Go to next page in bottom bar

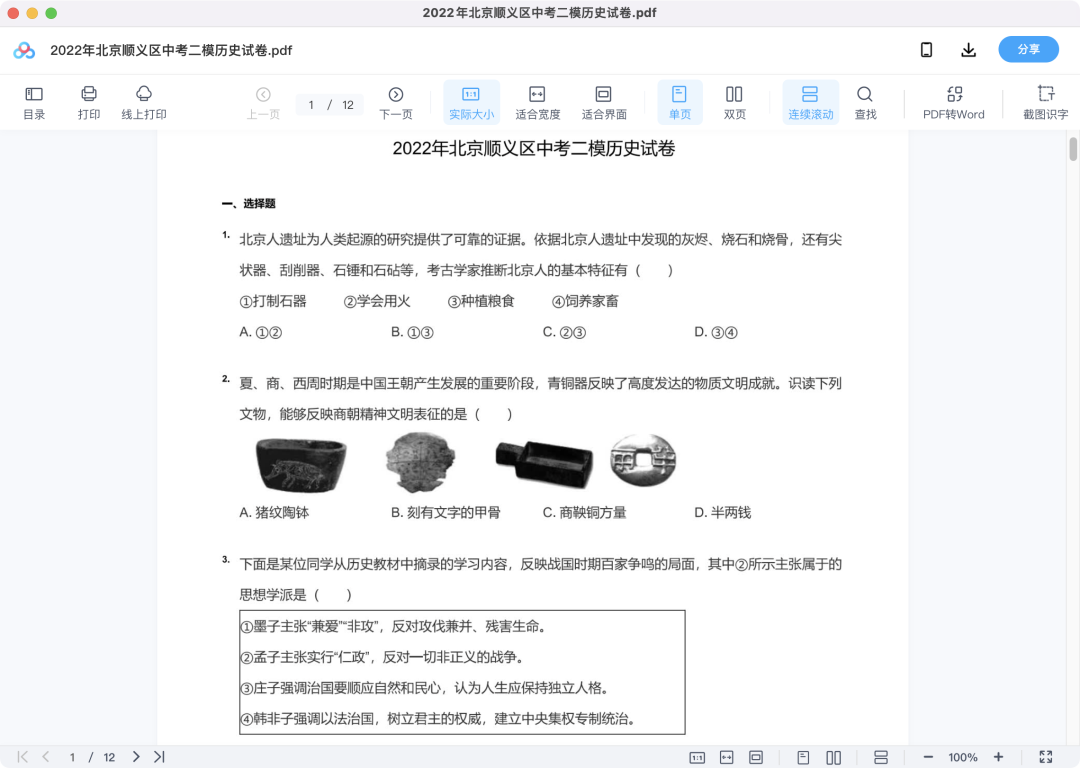pos(136,757)
